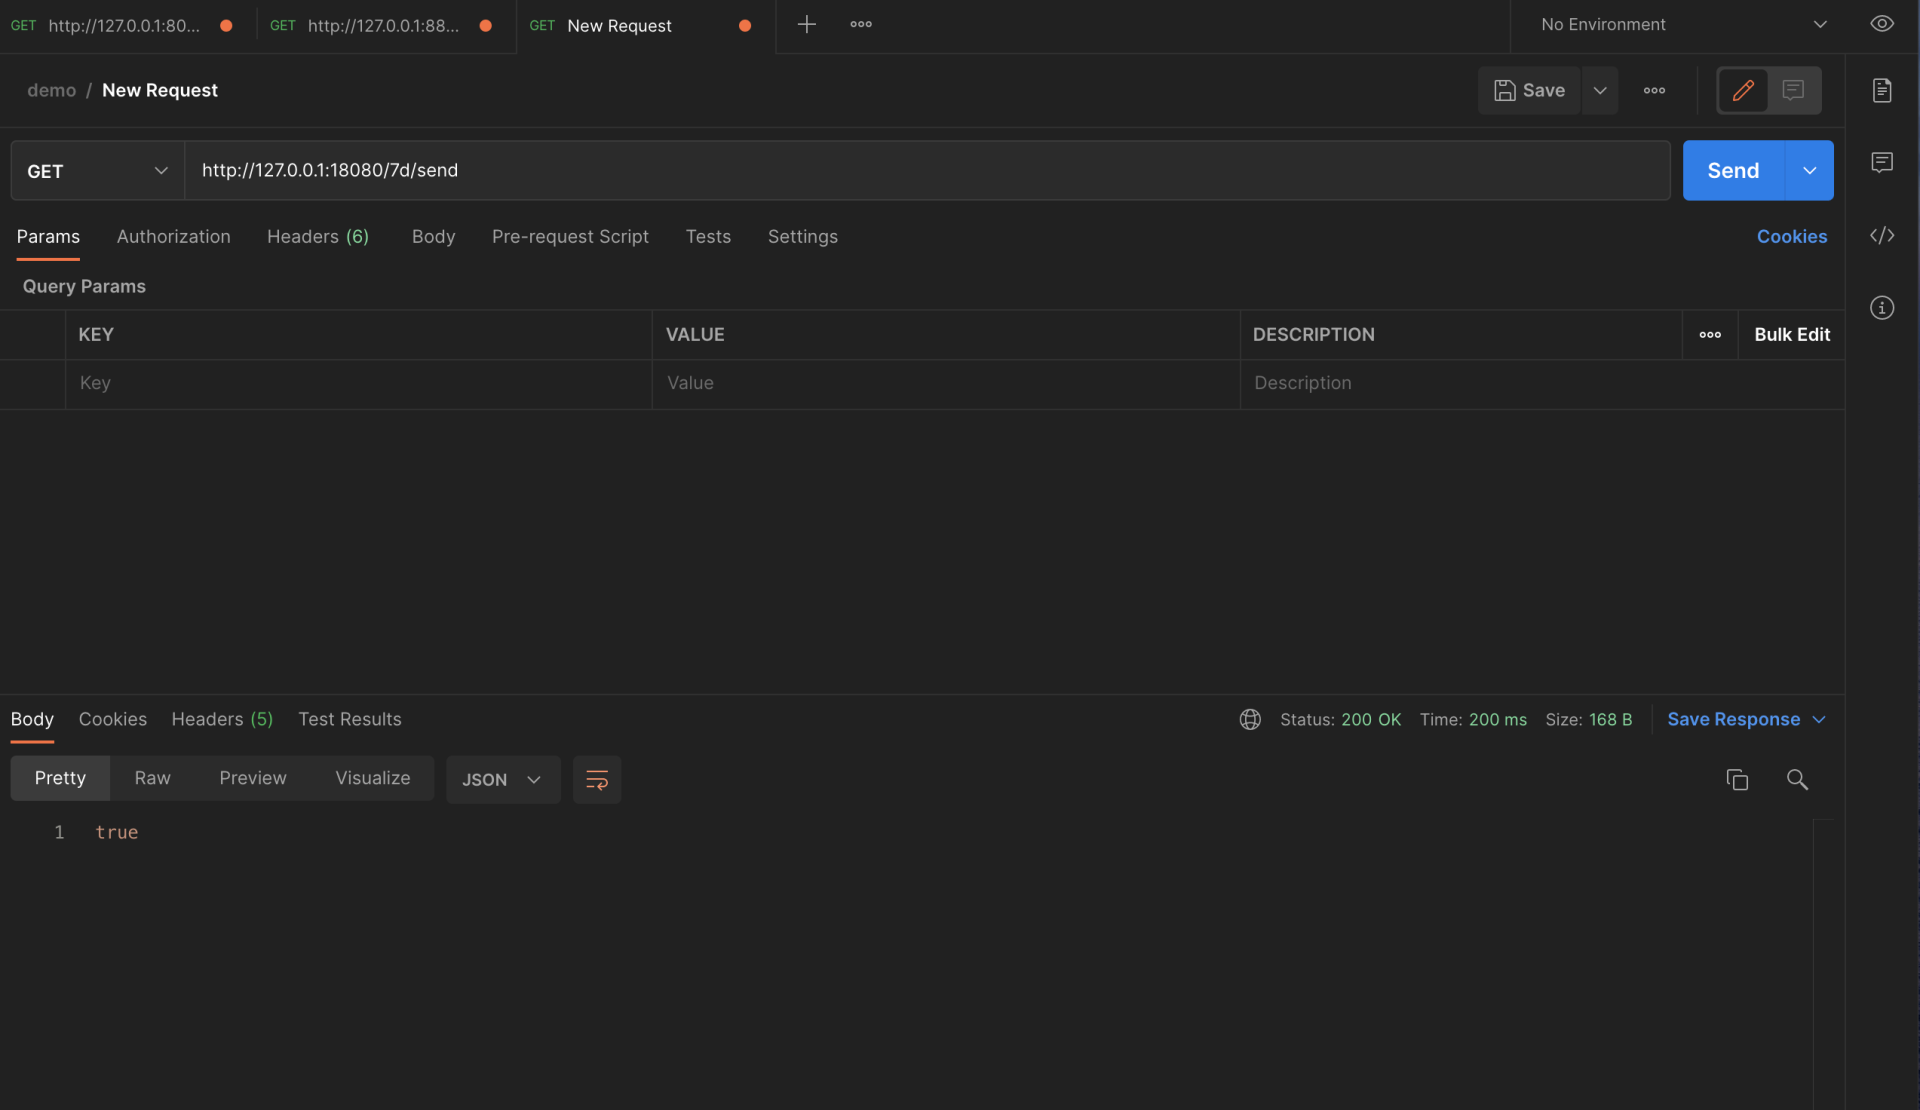Select the response Body tab

32,720
